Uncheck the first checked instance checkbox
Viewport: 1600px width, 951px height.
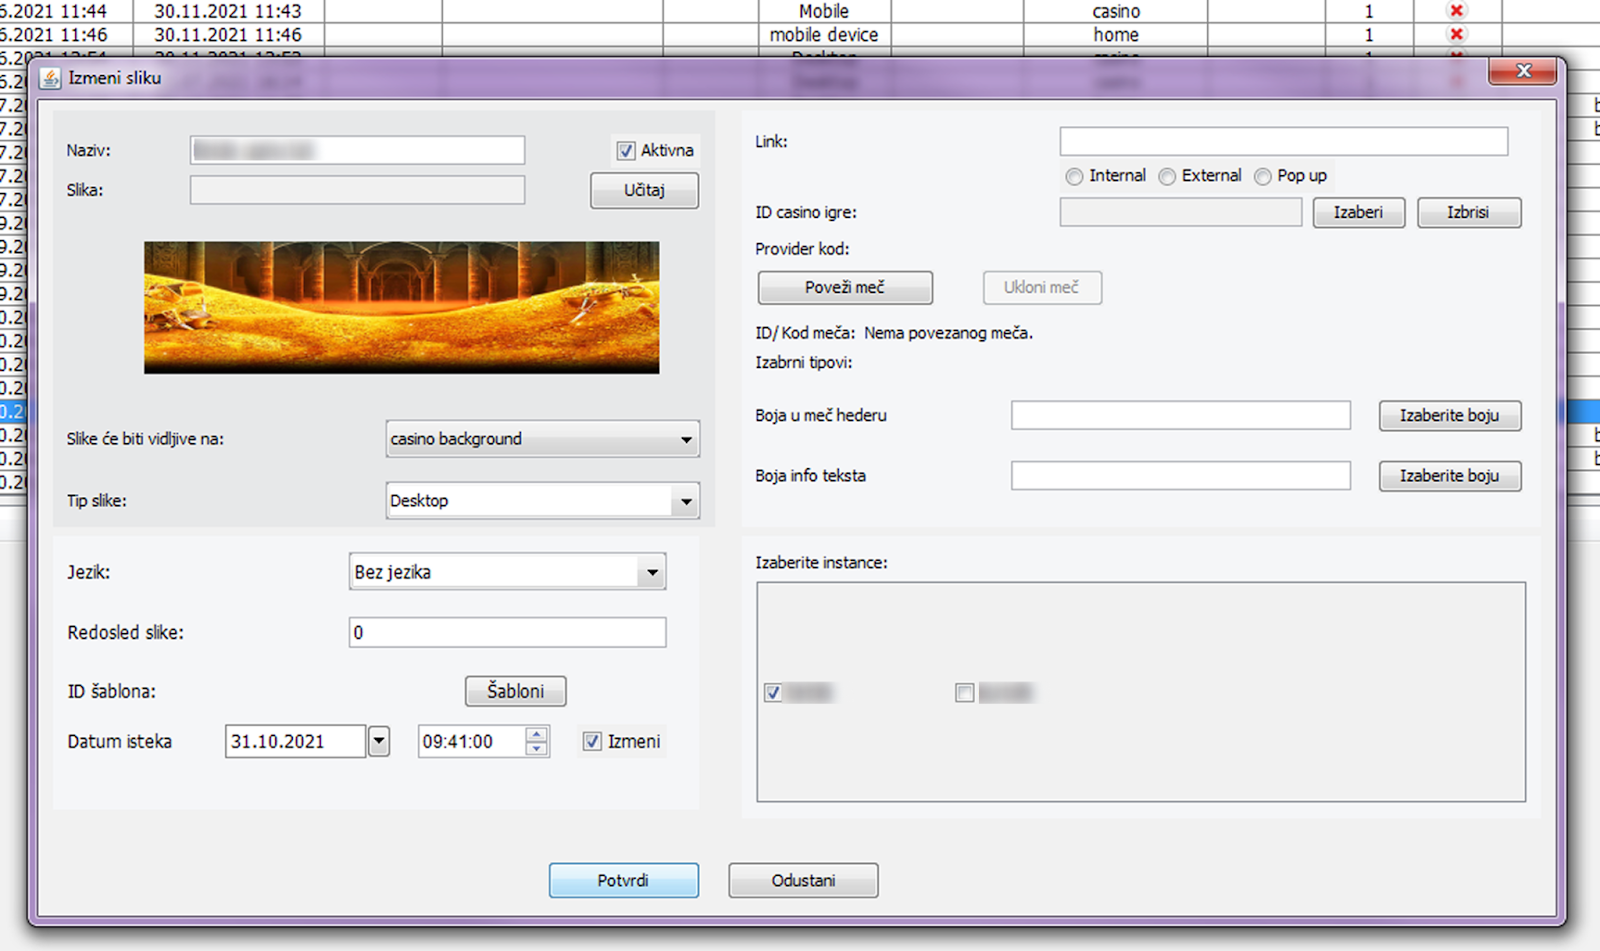pos(773,692)
